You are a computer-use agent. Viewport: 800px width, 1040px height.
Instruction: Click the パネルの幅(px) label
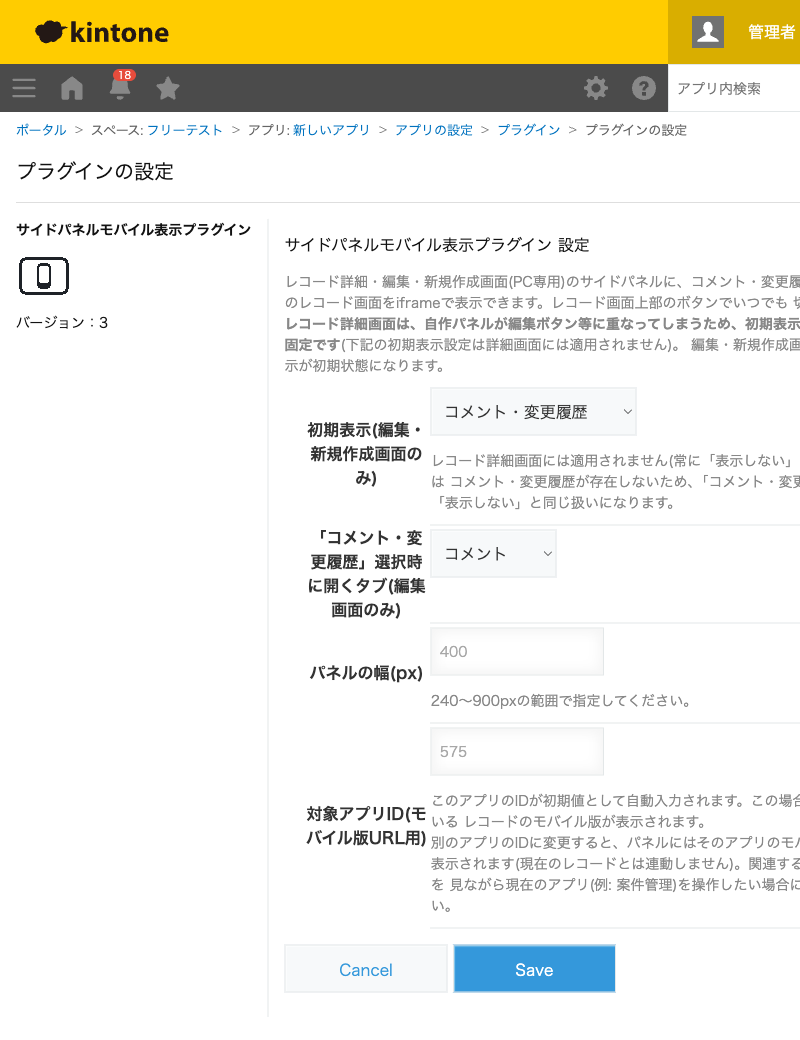pyautogui.click(x=366, y=673)
